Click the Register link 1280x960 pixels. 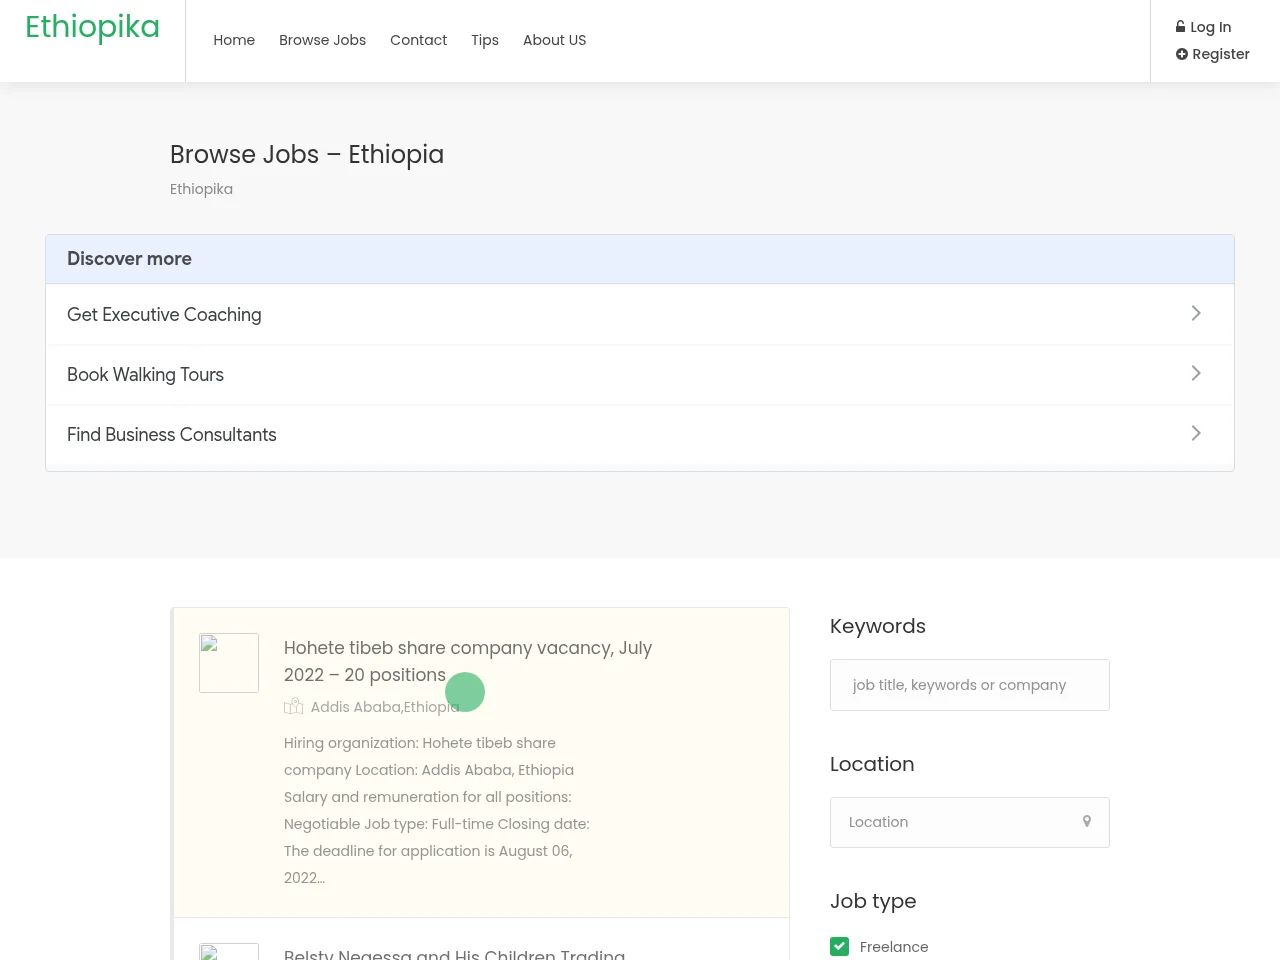tap(1212, 54)
